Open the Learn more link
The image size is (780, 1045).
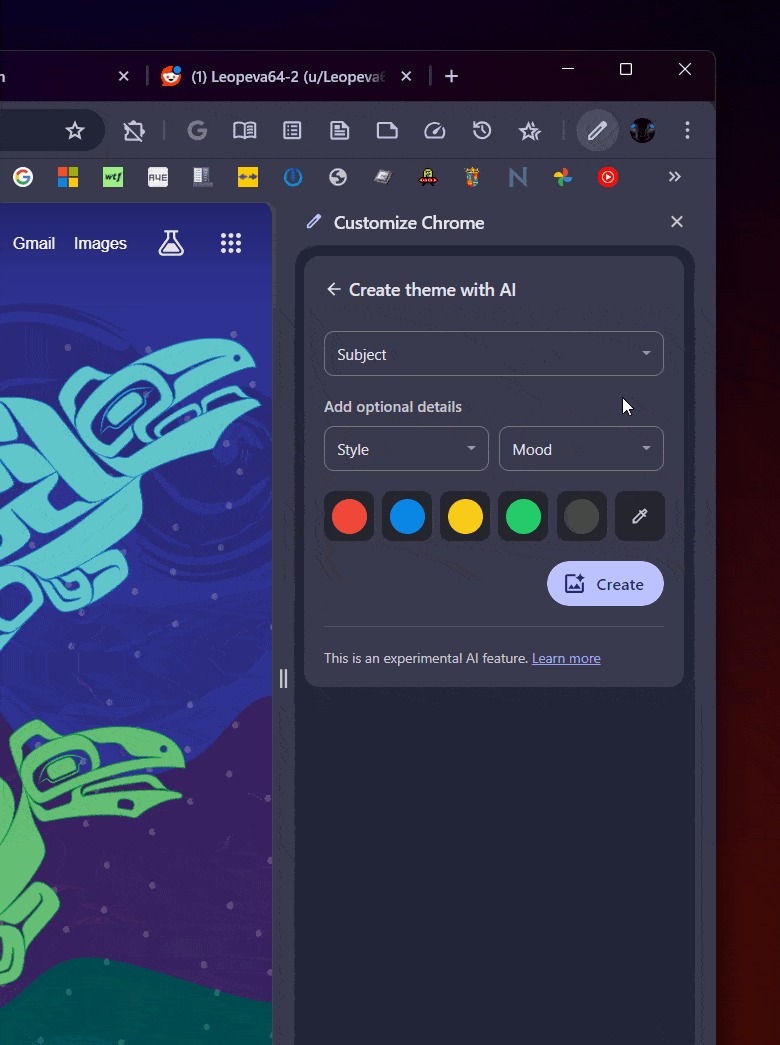[566, 658]
